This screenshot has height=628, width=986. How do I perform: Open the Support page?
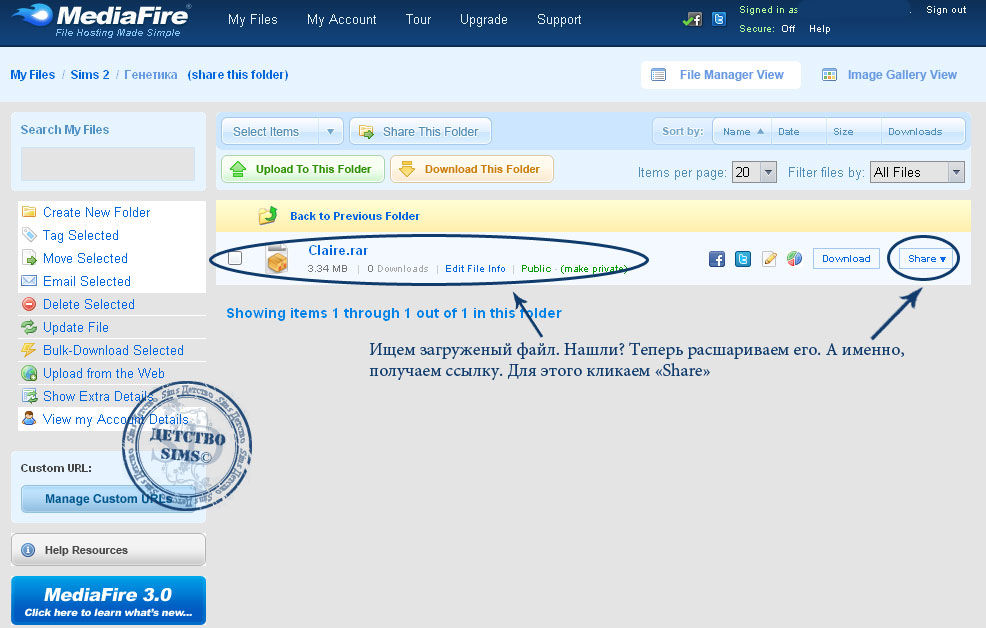tap(559, 19)
